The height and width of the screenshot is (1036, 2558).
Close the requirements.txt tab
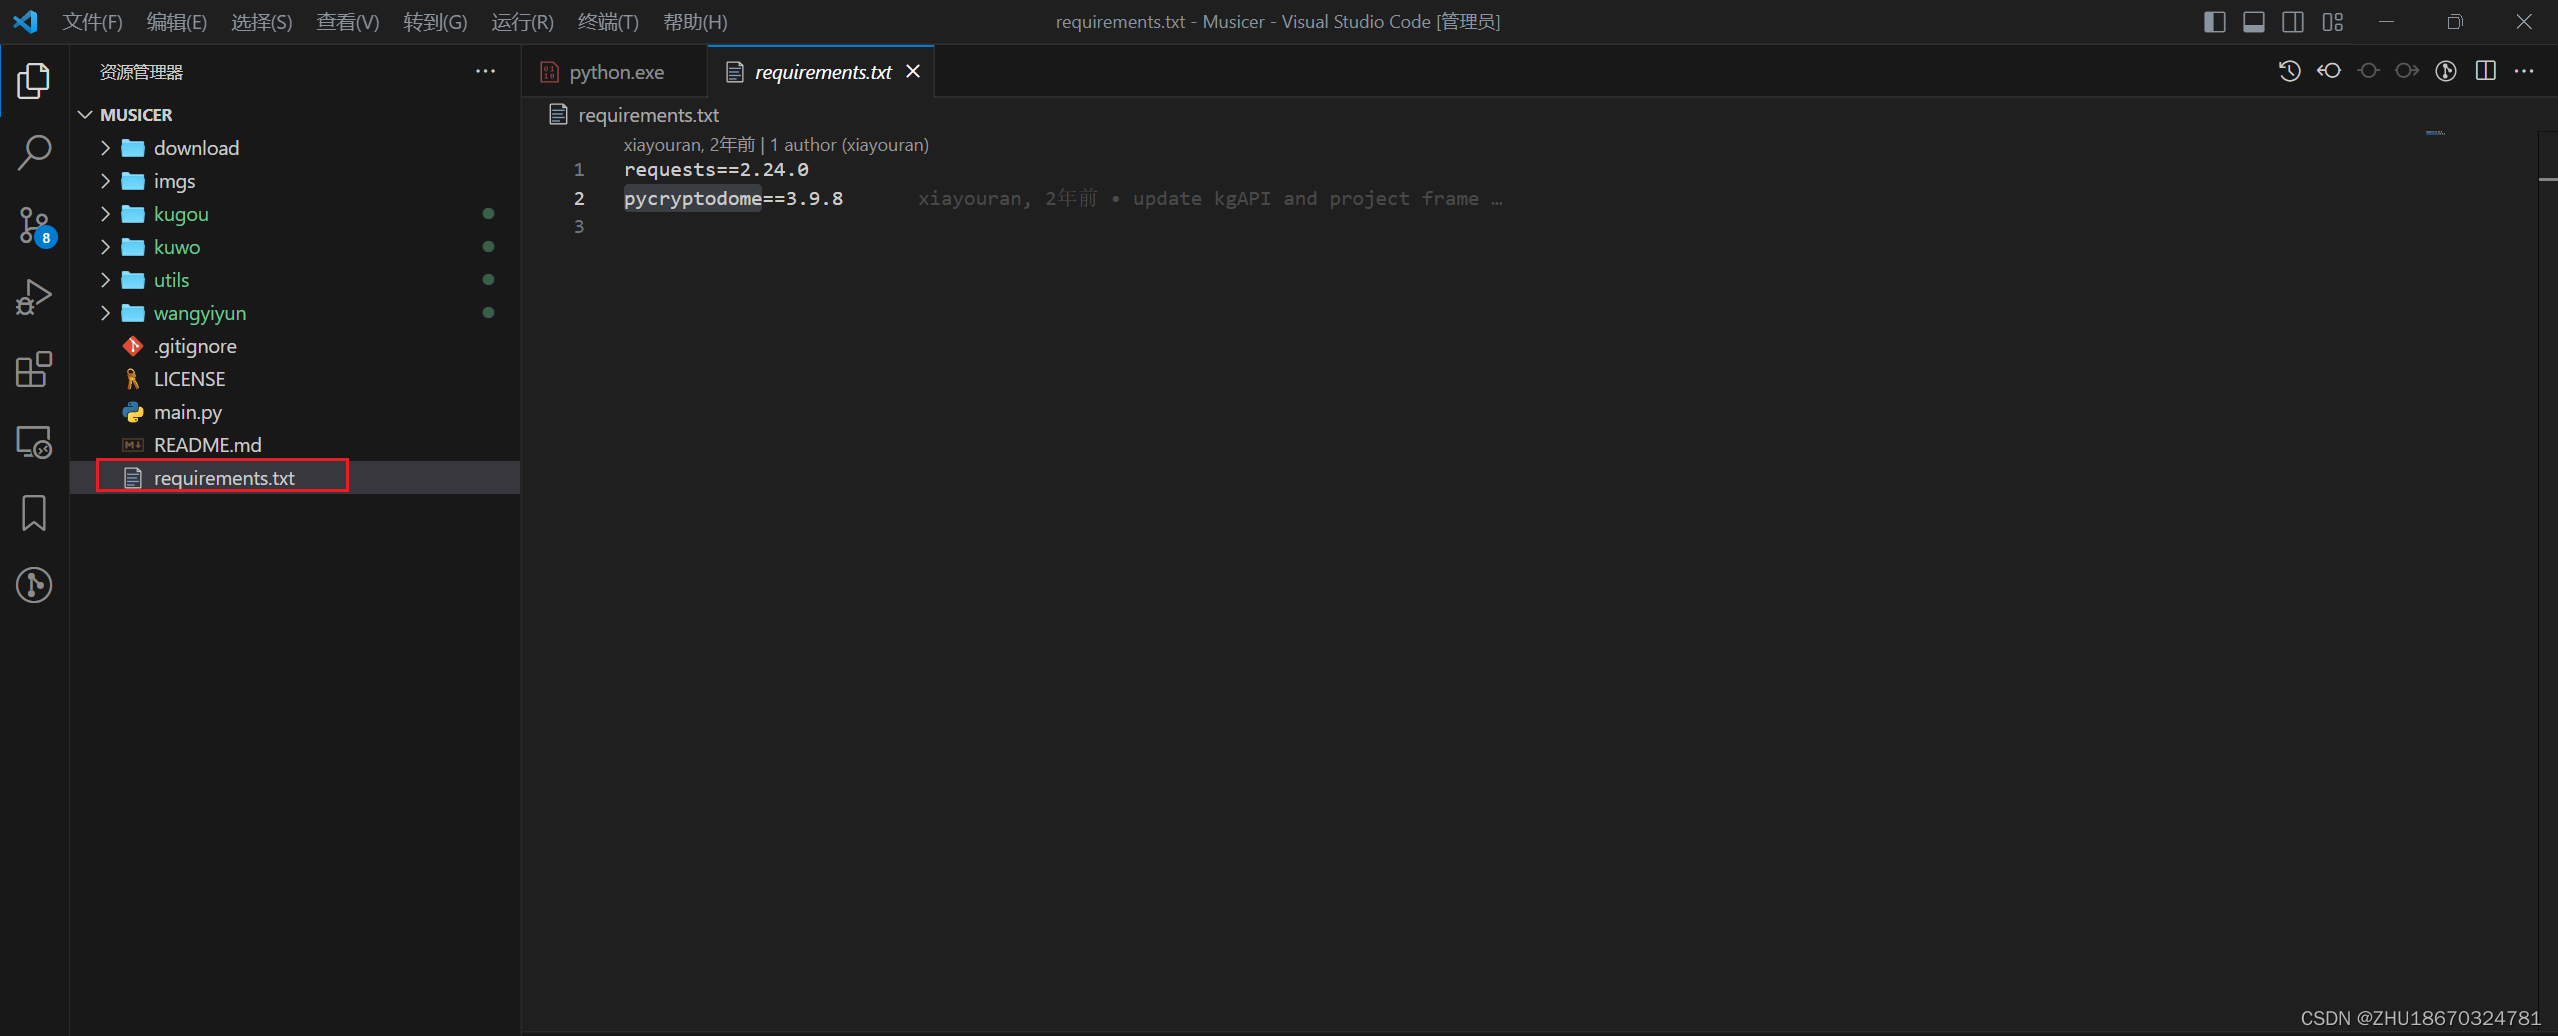[x=913, y=72]
